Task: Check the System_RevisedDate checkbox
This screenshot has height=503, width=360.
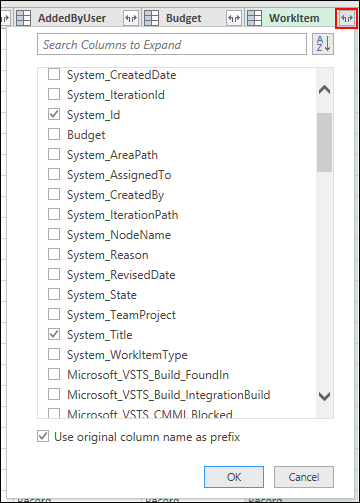Action: (x=54, y=274)
